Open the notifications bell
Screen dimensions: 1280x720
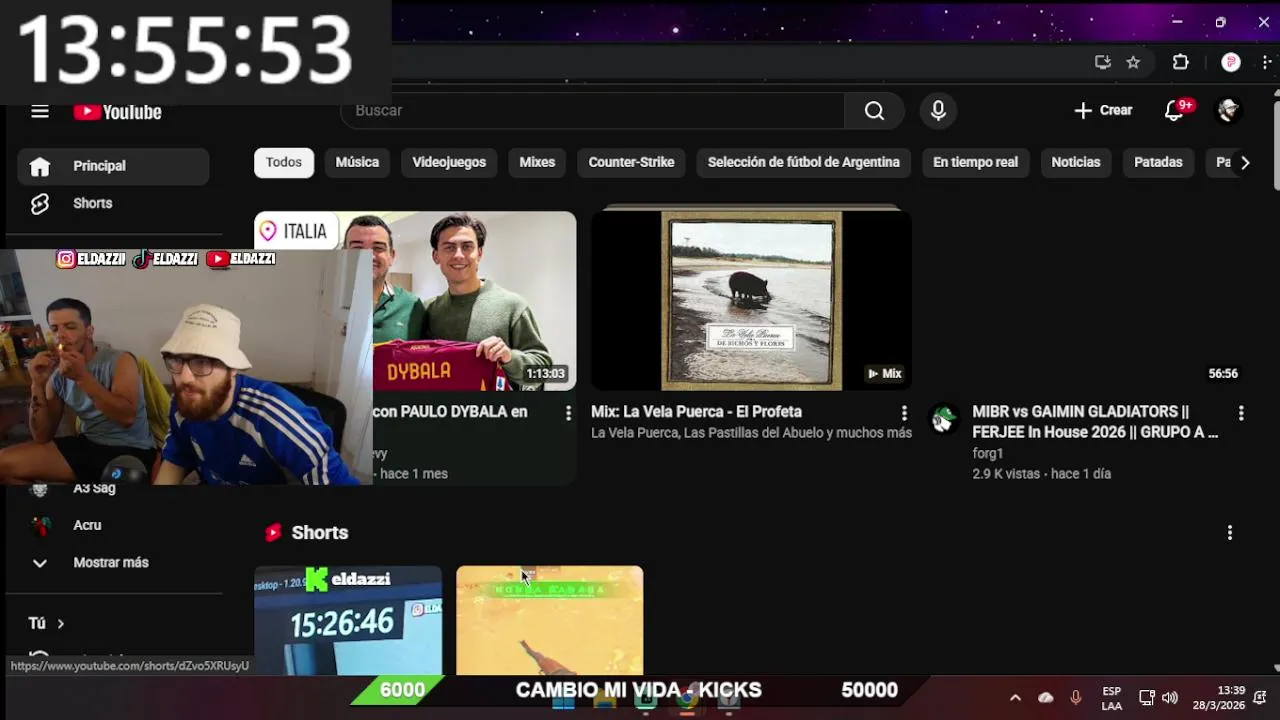tap(1175, 111)
